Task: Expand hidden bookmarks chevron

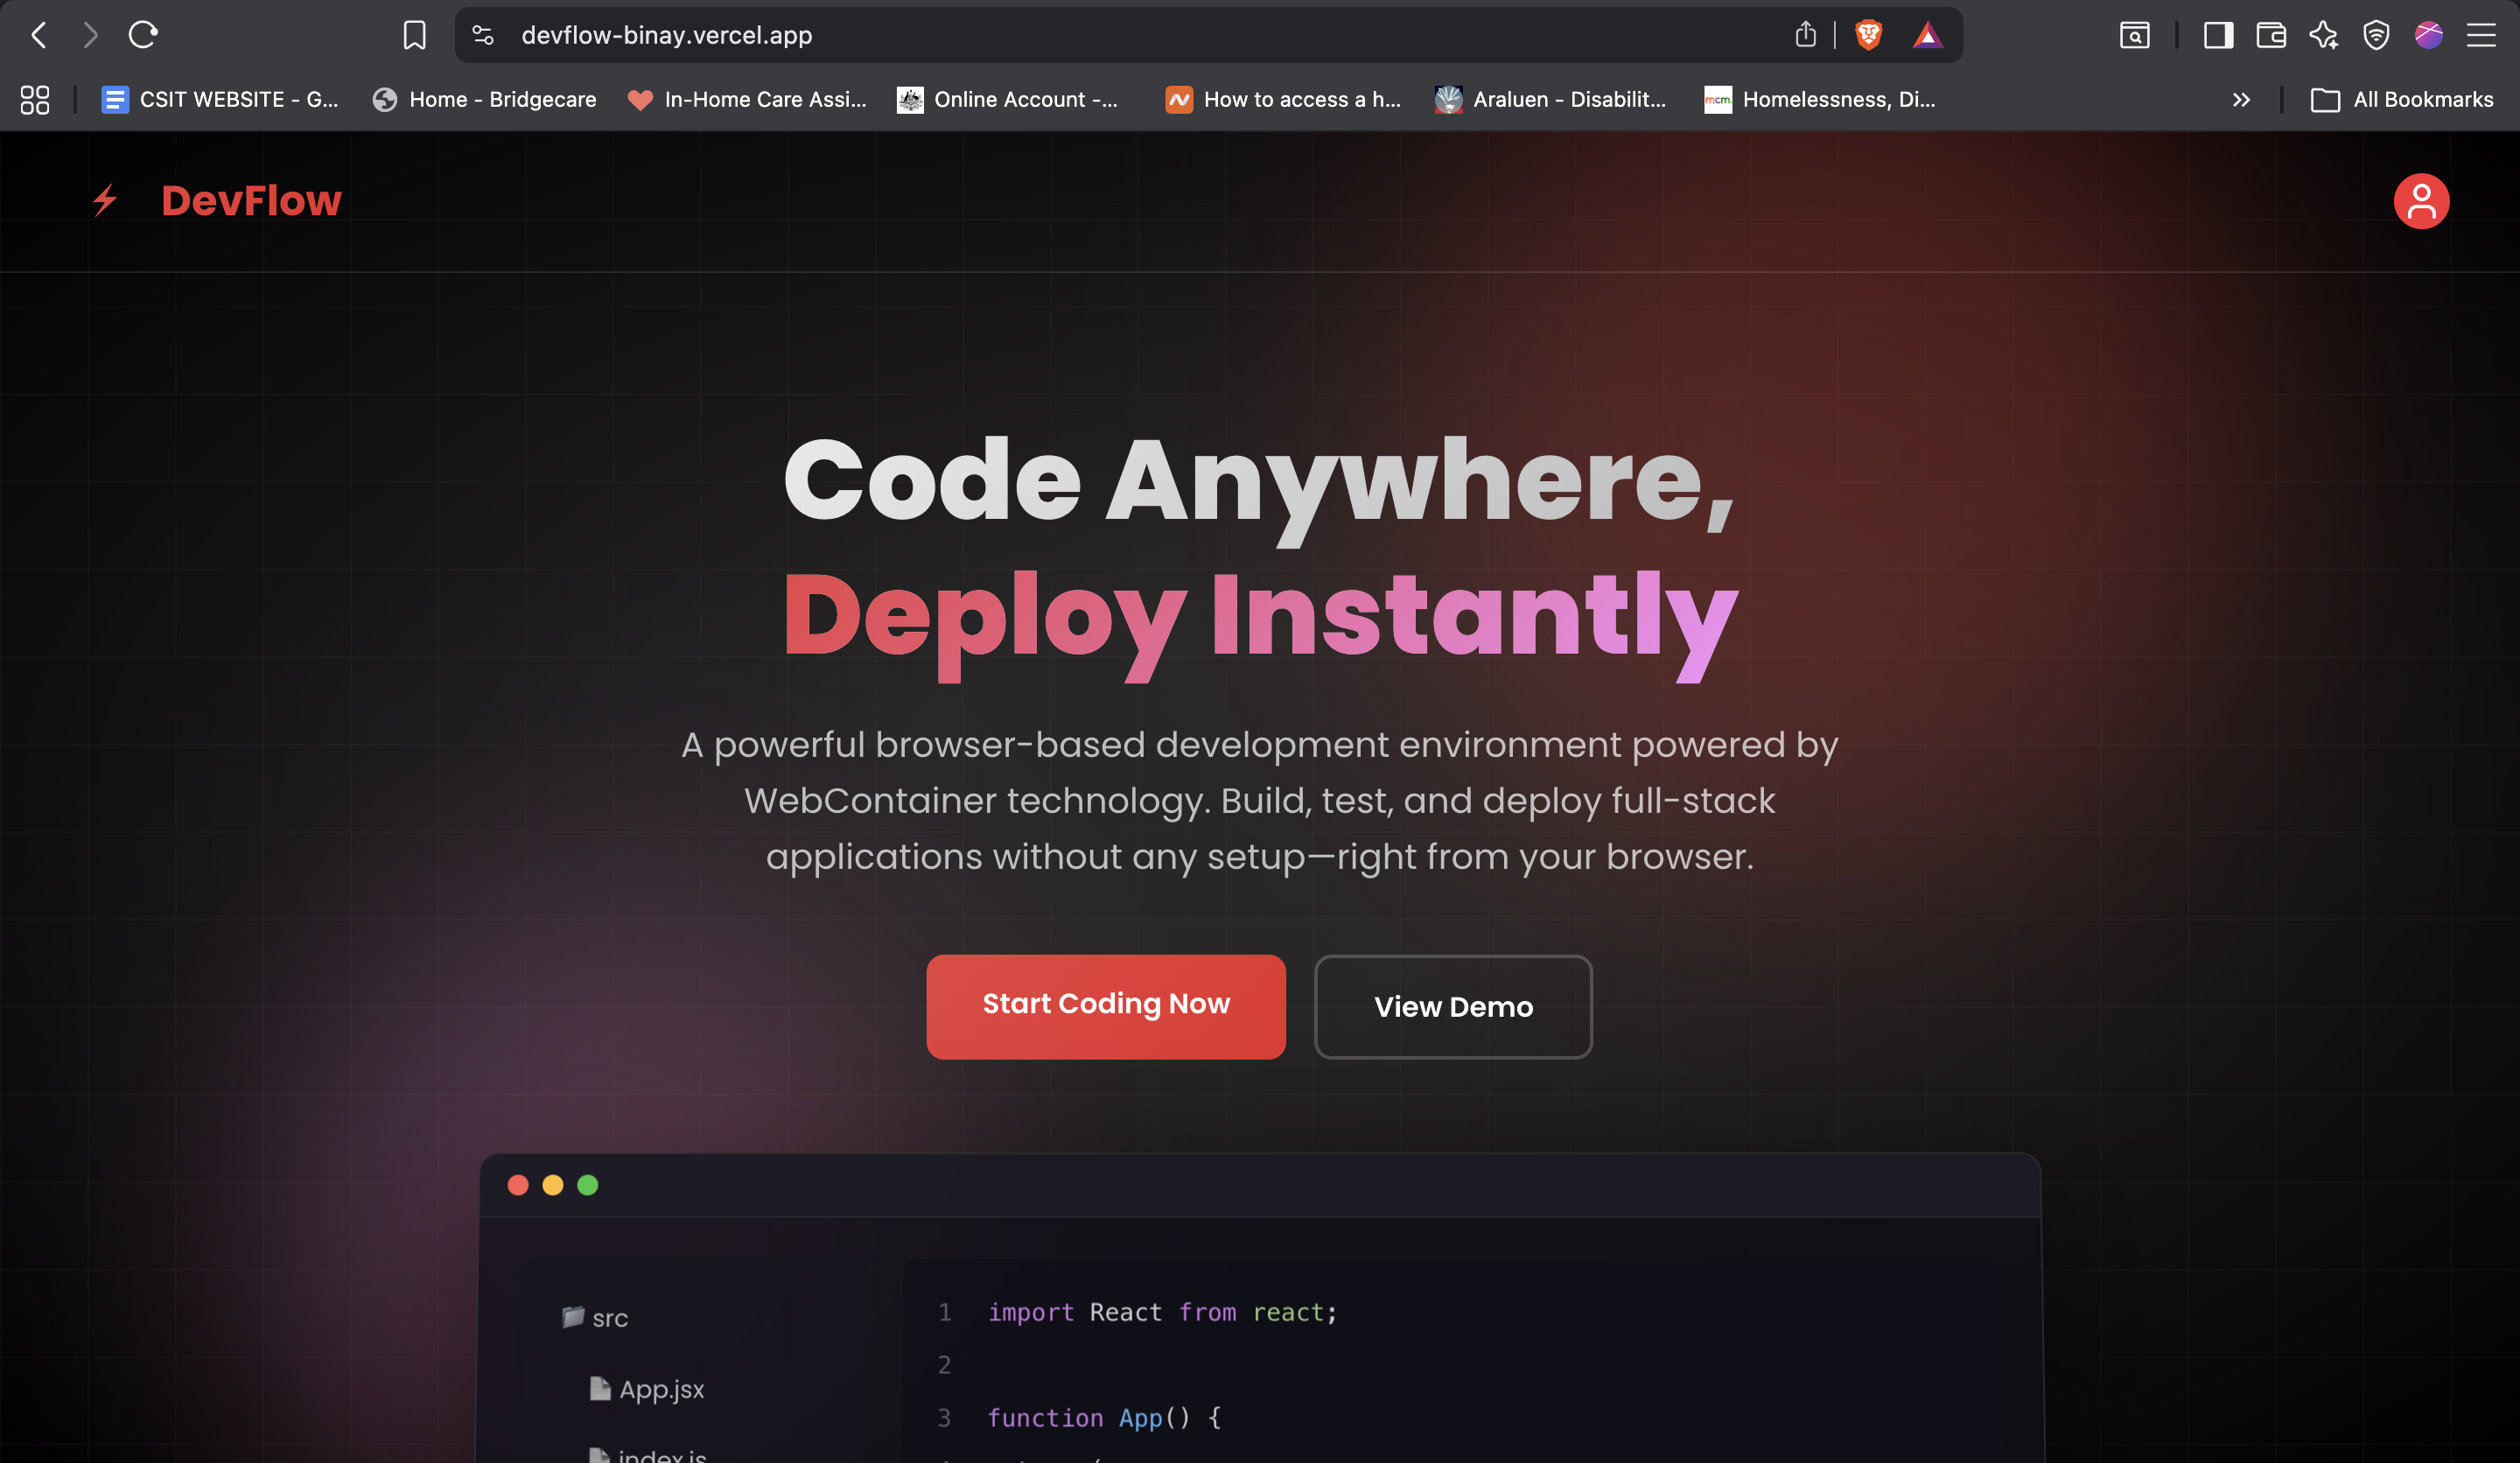Action: click(2241, 99)
